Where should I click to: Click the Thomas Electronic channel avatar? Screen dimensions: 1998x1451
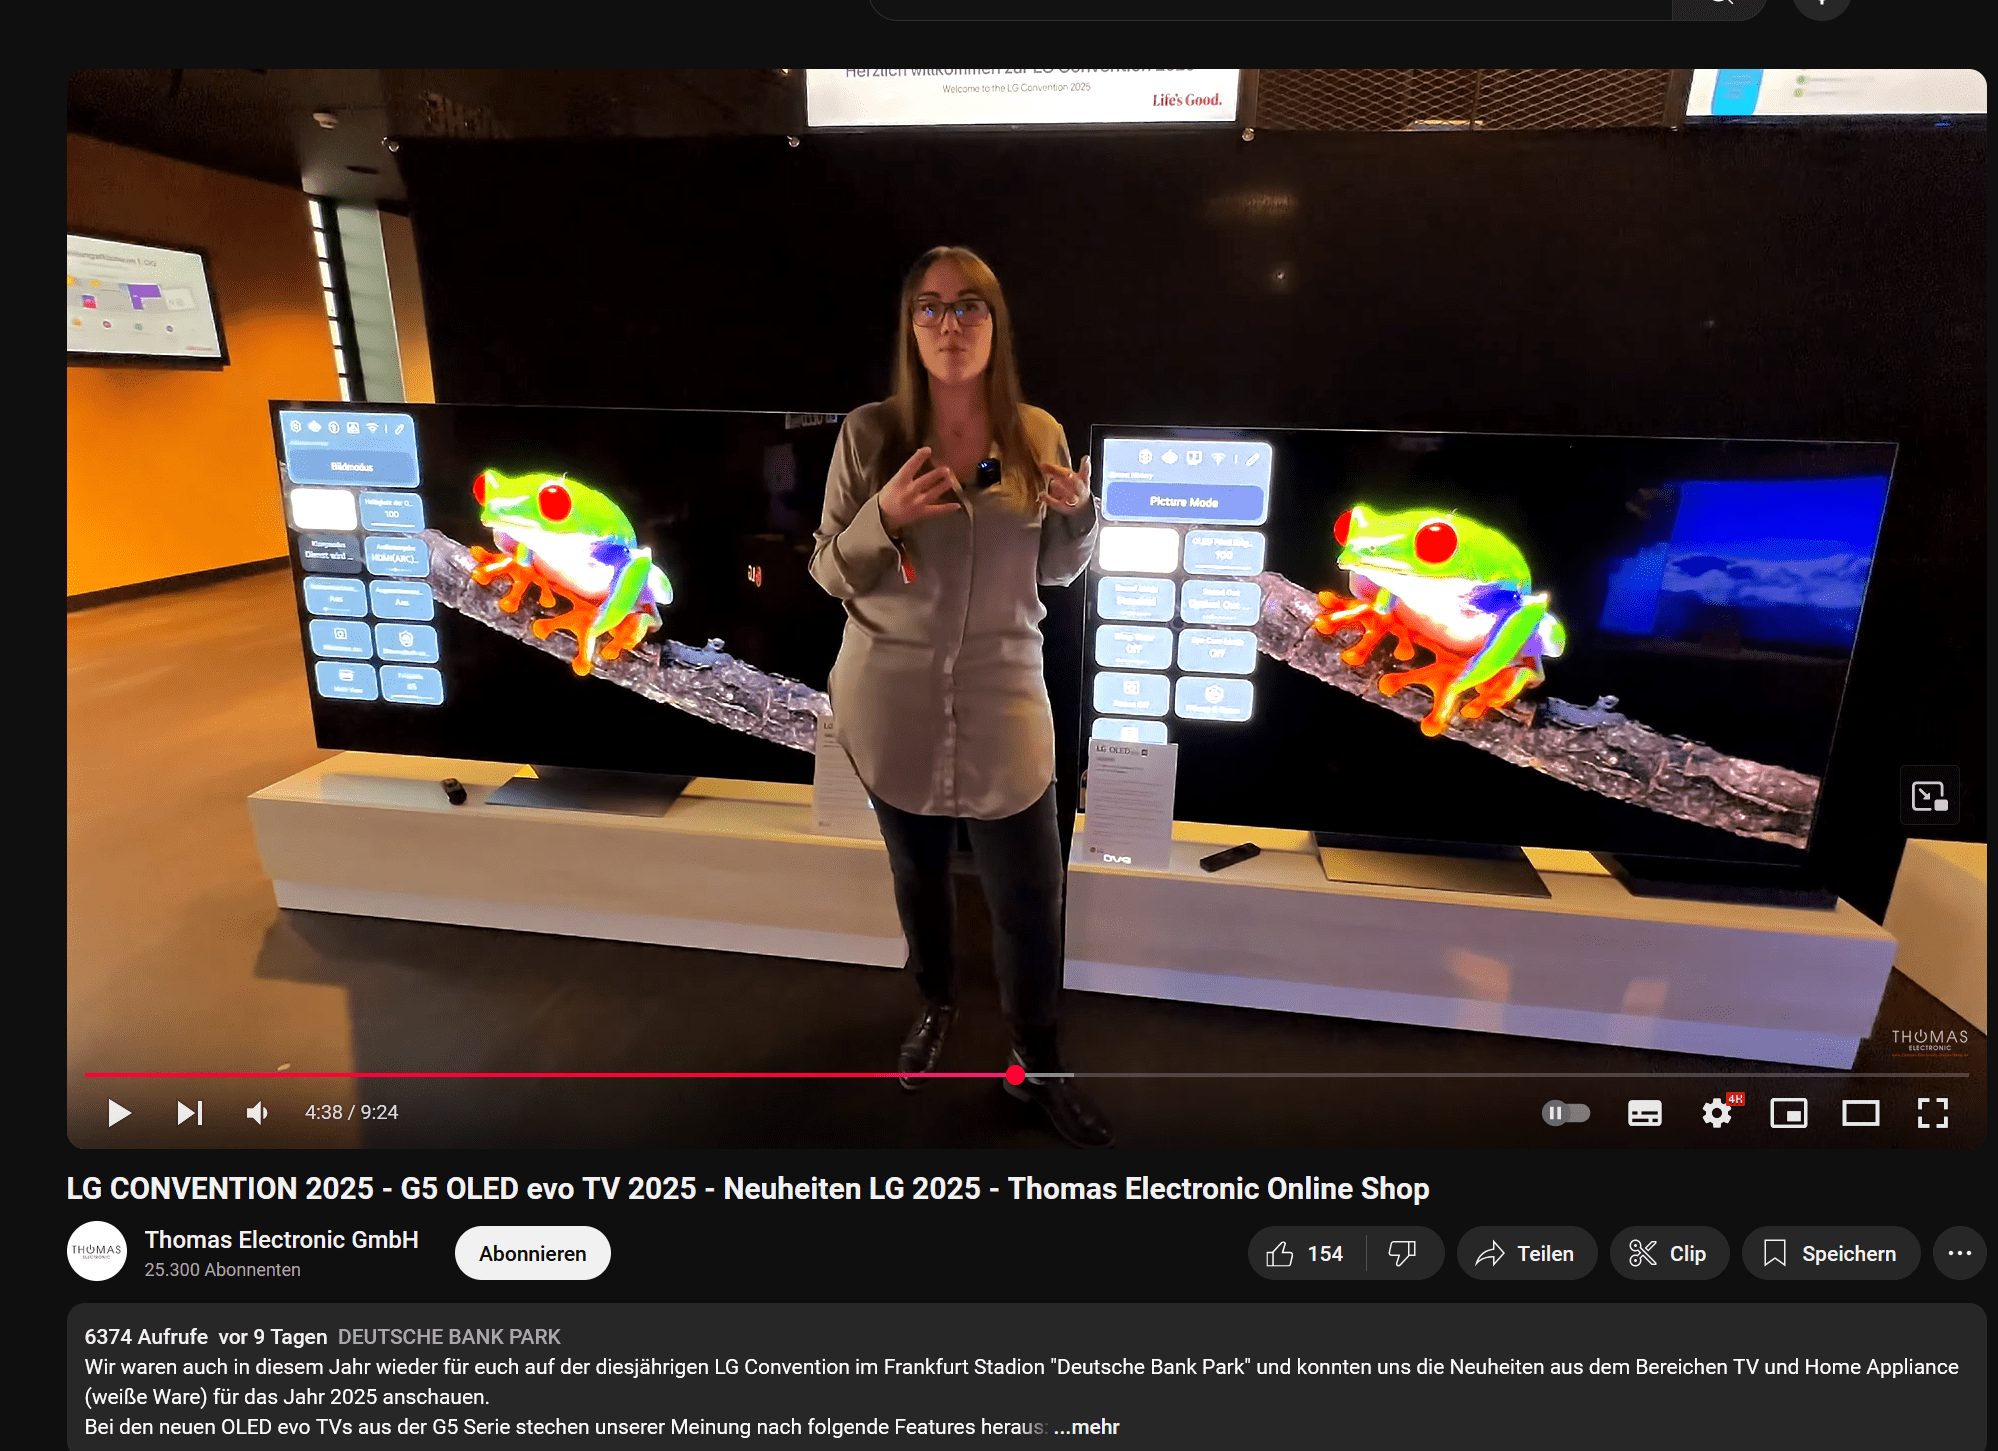(97, 1251)
